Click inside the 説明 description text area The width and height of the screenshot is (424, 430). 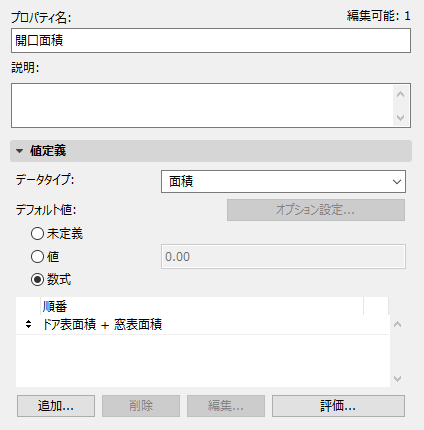[202, 106]
